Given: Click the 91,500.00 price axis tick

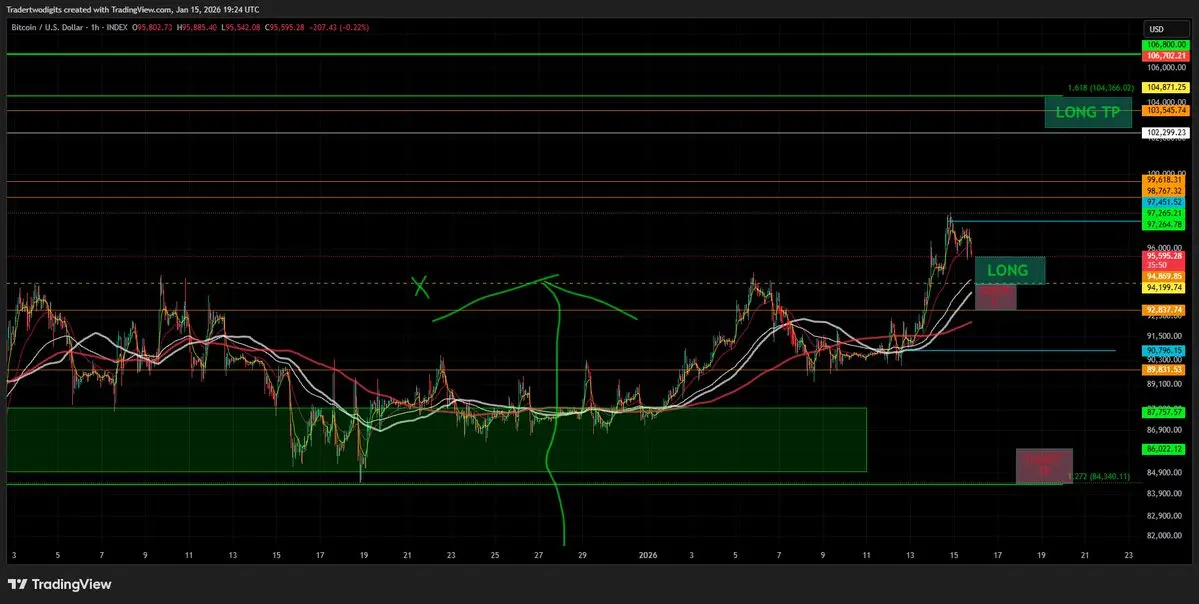Looking at the screenshot, I should point(1165,336).
